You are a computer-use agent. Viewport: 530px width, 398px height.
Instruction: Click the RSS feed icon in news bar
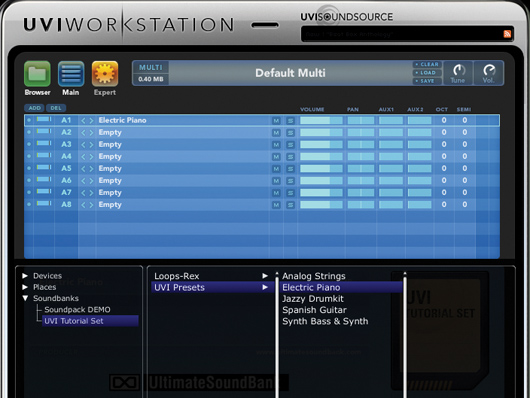coord(507,34)
